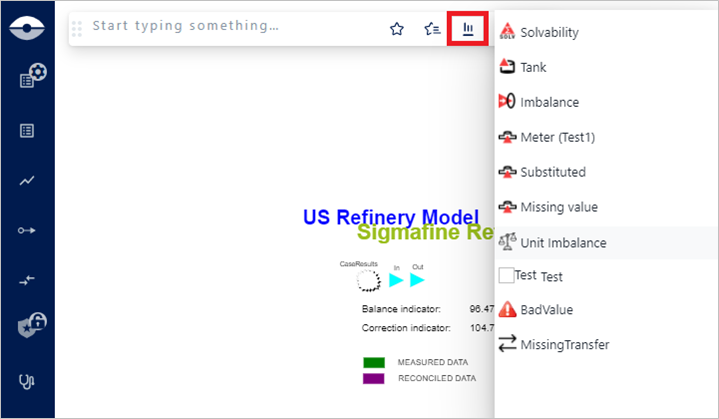This screenshot has width=719, height=419.
Task: Click the green Measured Data swatch
Action: tap(374, 361)
